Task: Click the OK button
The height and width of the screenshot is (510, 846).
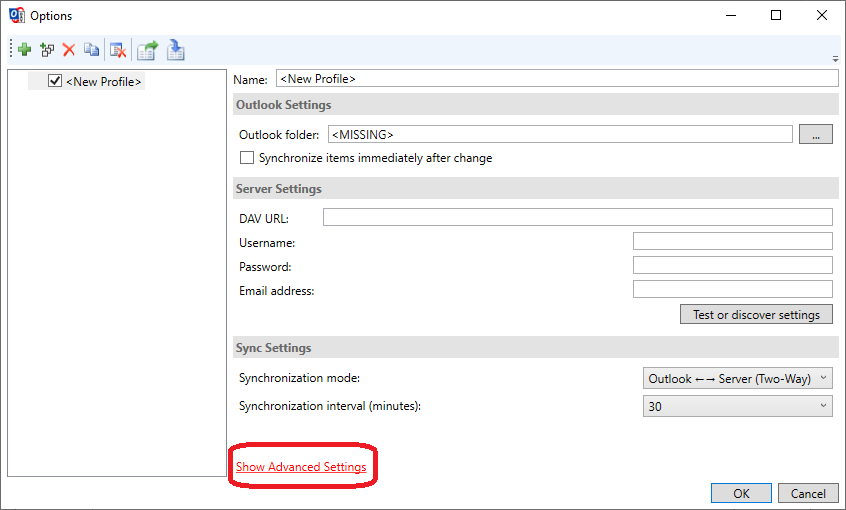Action: [741, 493]
